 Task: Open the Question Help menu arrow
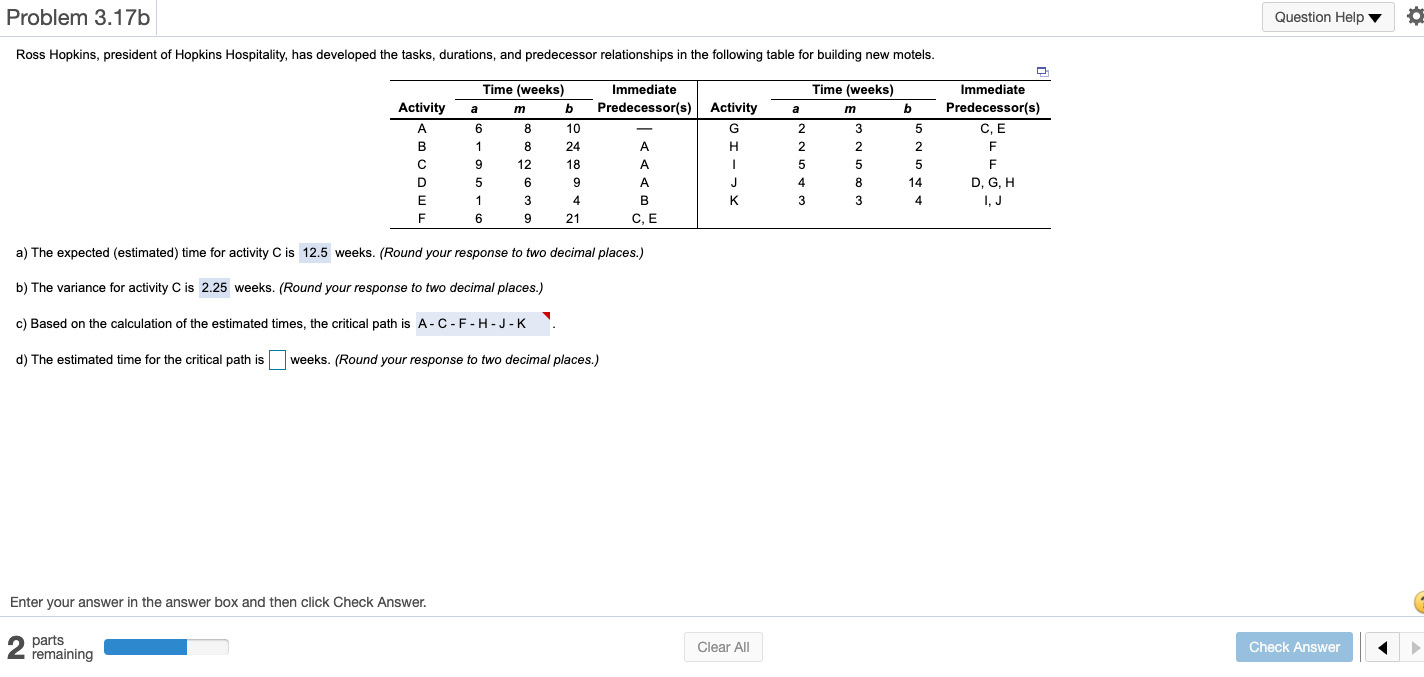pos(1373,16)
